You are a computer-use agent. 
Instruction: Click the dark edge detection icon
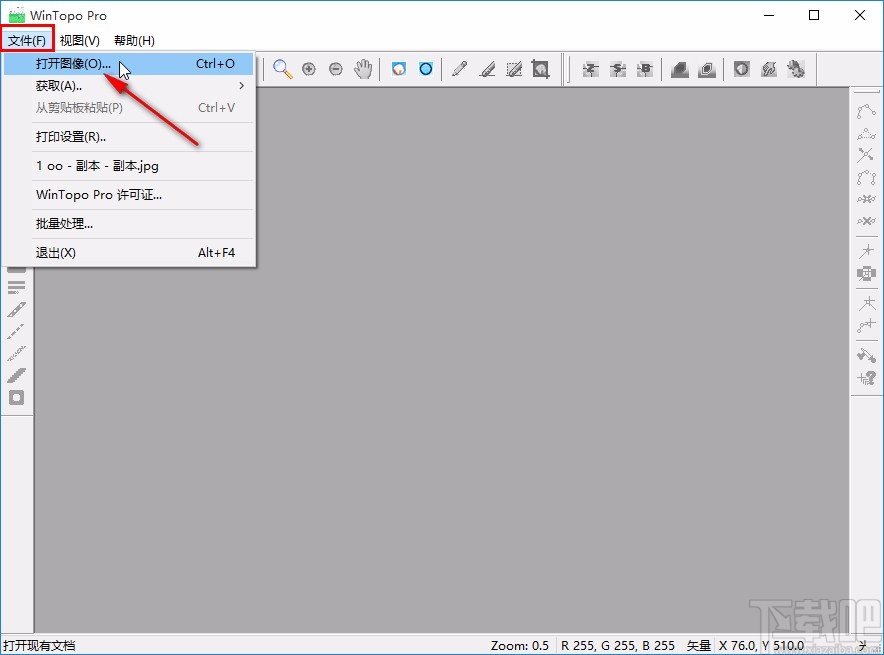click(679, 69)
